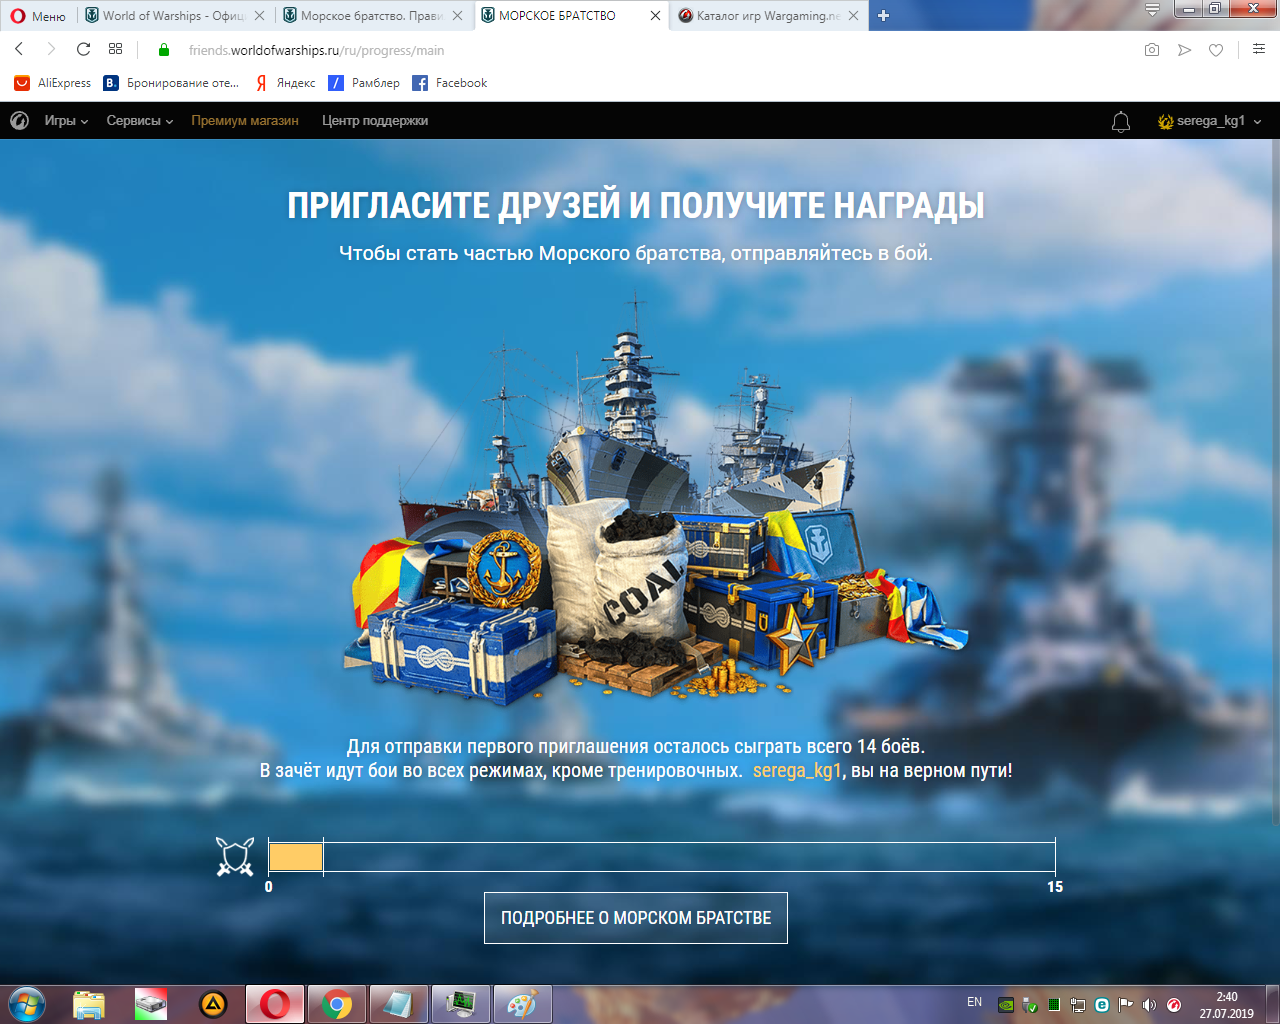This screenshot has height=1024, width=1280.
Task: Open Opera tabs menu icon in title bar
Action: [1153, 9]
